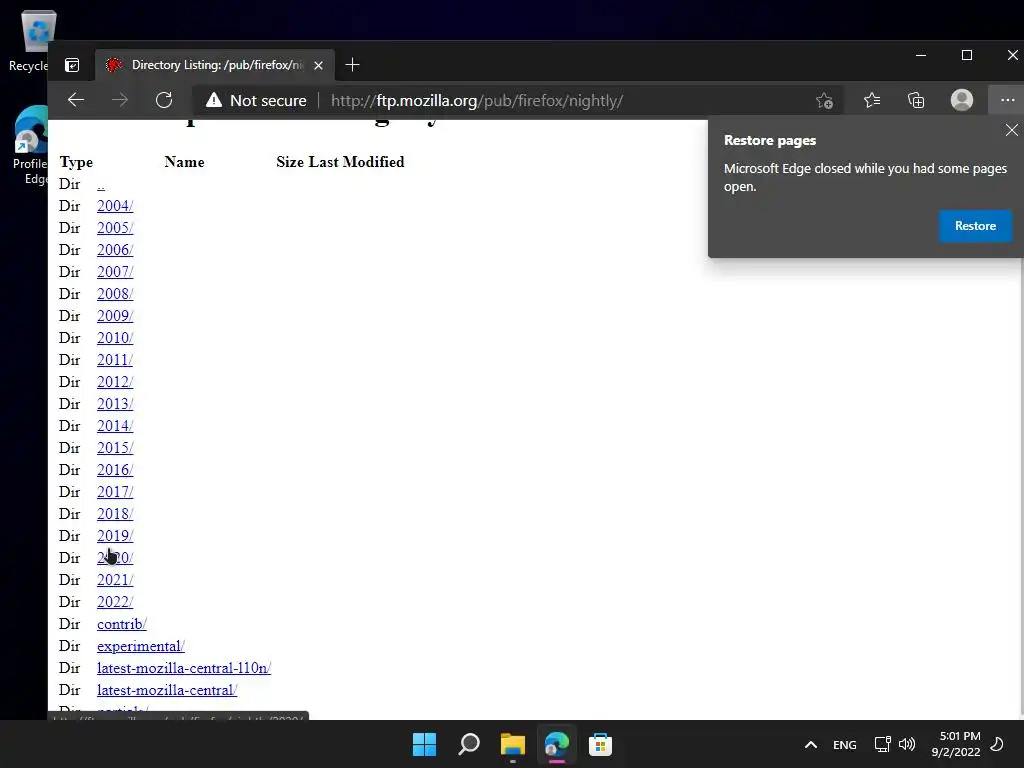Close the Directory Listing tab
The width and height of the screenshot is (1024, 768).
pyautogui.click(x=318, y=65)
